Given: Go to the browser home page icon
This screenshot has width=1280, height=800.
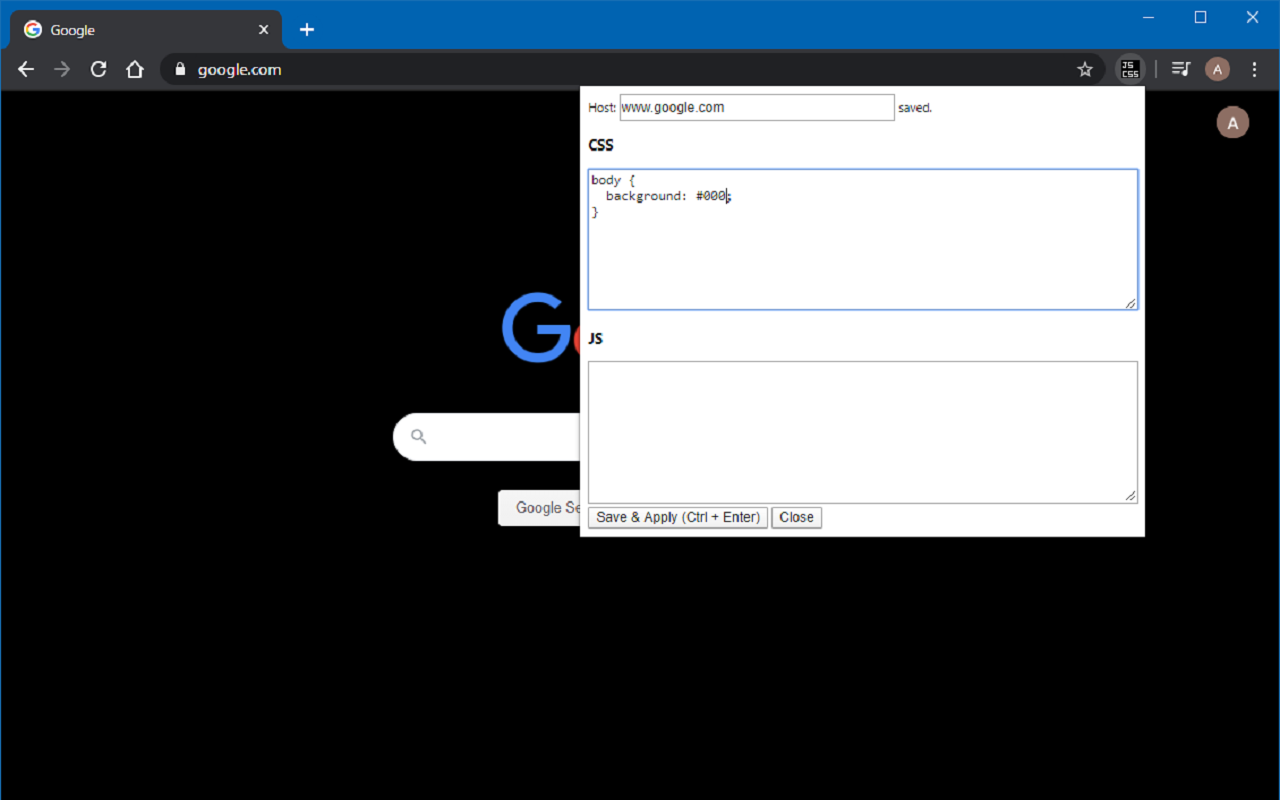Looking at the screenshot, I should (x=135, y=69).
